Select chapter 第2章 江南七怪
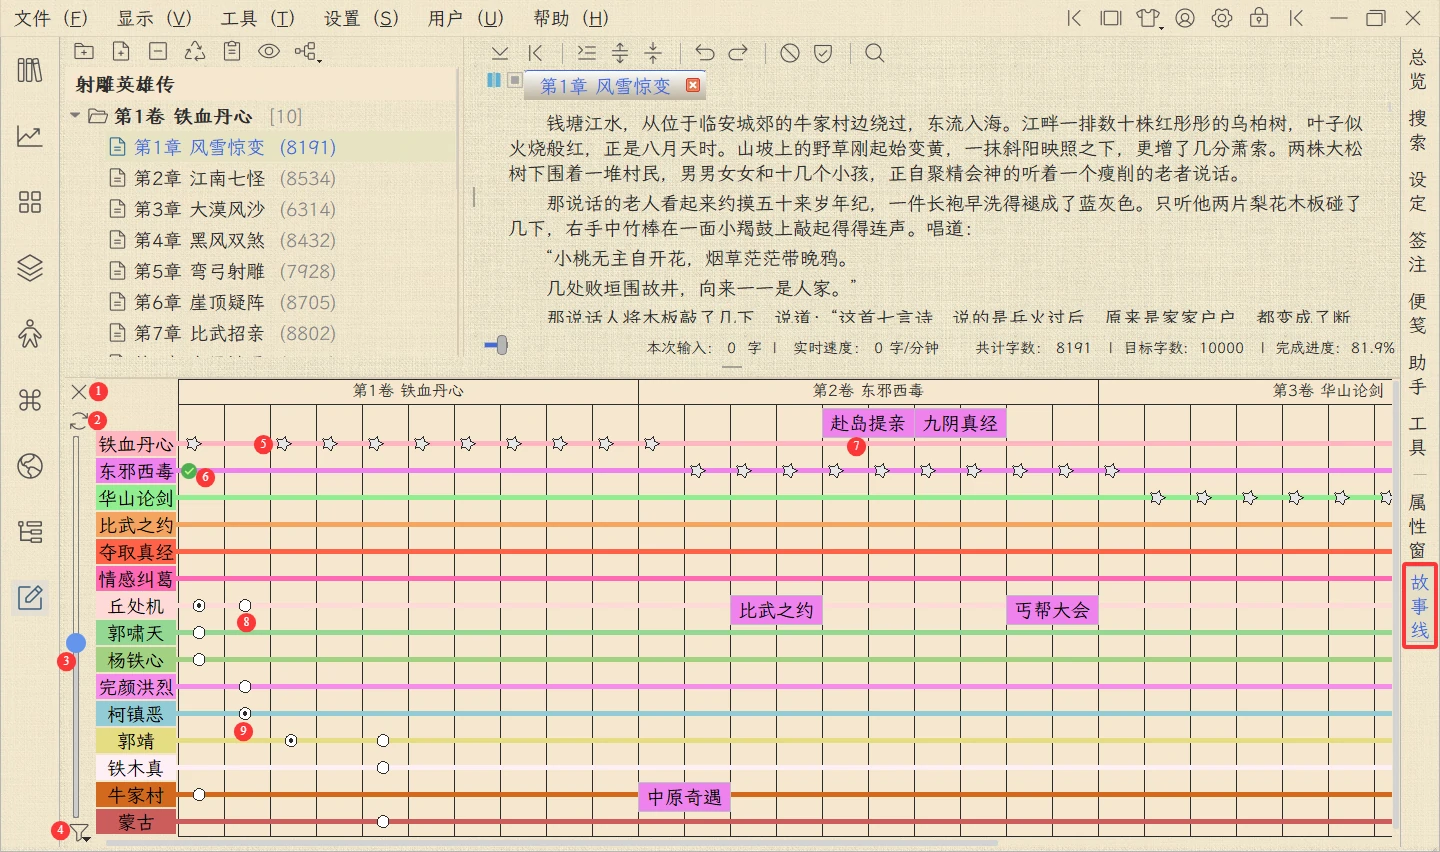The image size is (1440, 852). tap(235, 178)
